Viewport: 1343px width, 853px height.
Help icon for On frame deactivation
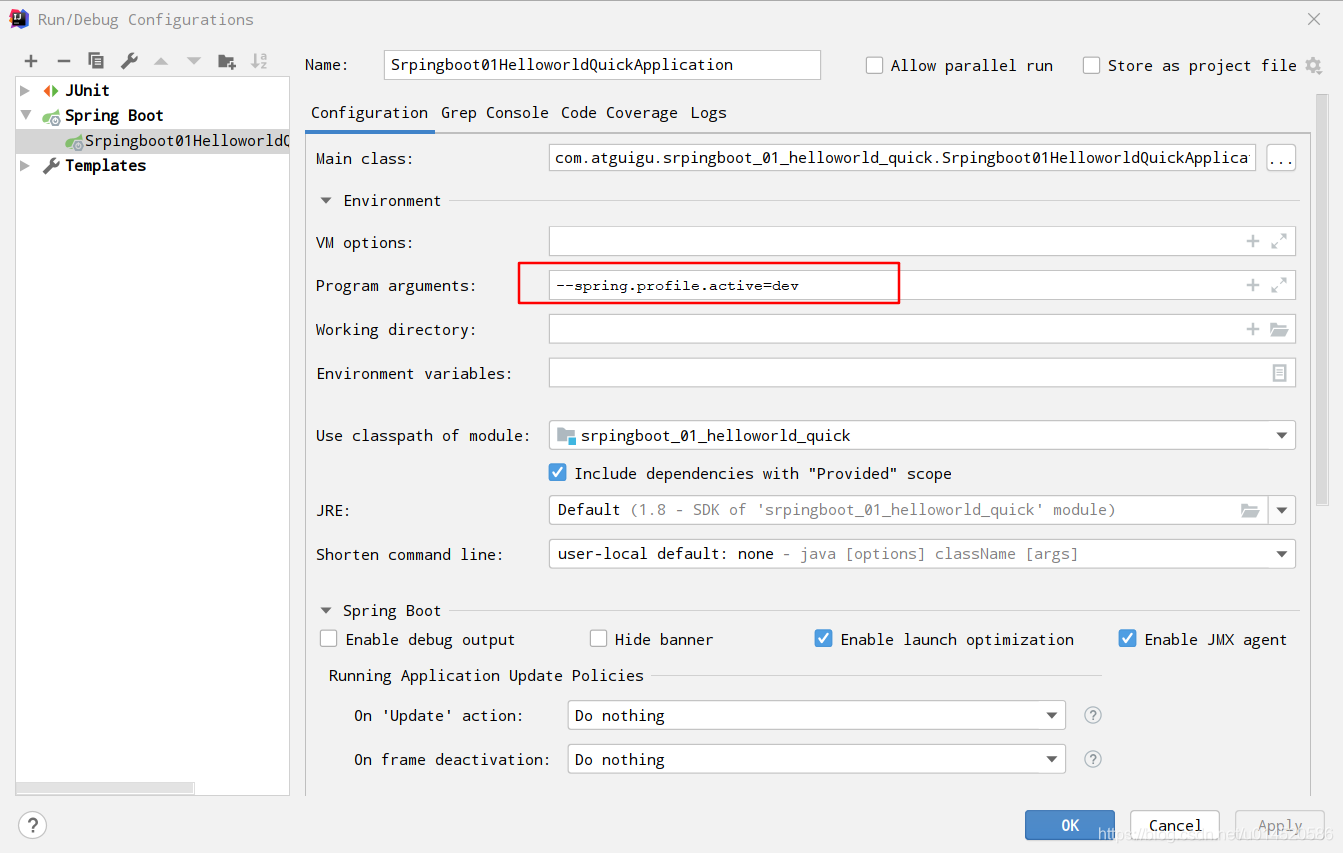[x=1093, y=759]
